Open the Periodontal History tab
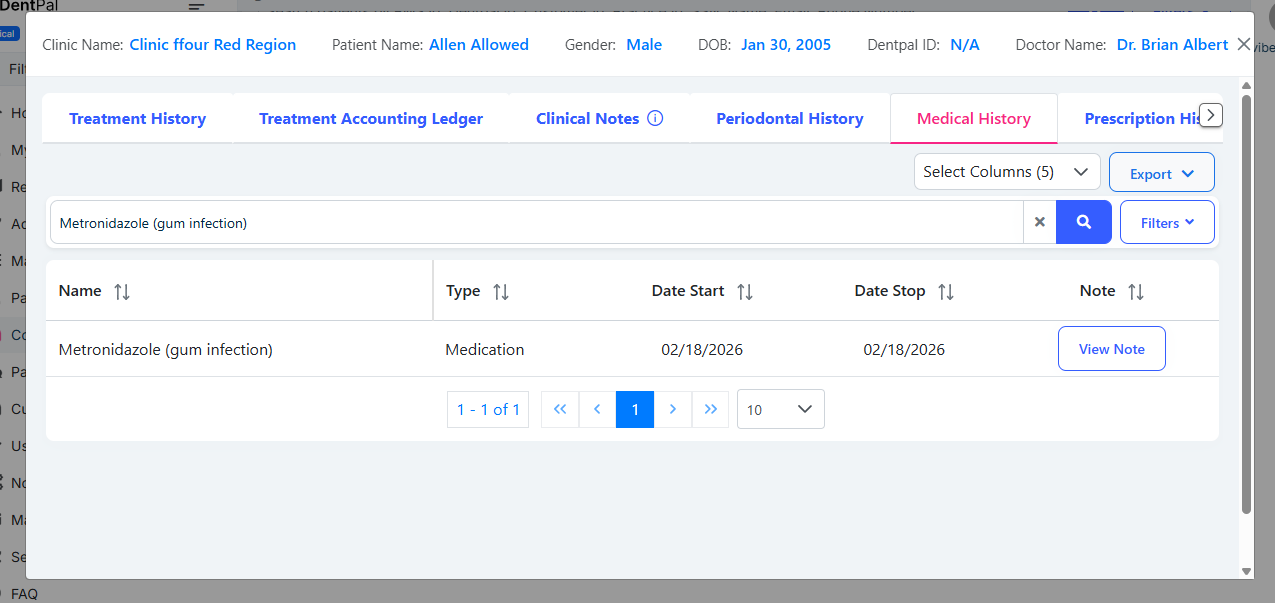This screenshot has width=1275, height=603. click(789, 118)
